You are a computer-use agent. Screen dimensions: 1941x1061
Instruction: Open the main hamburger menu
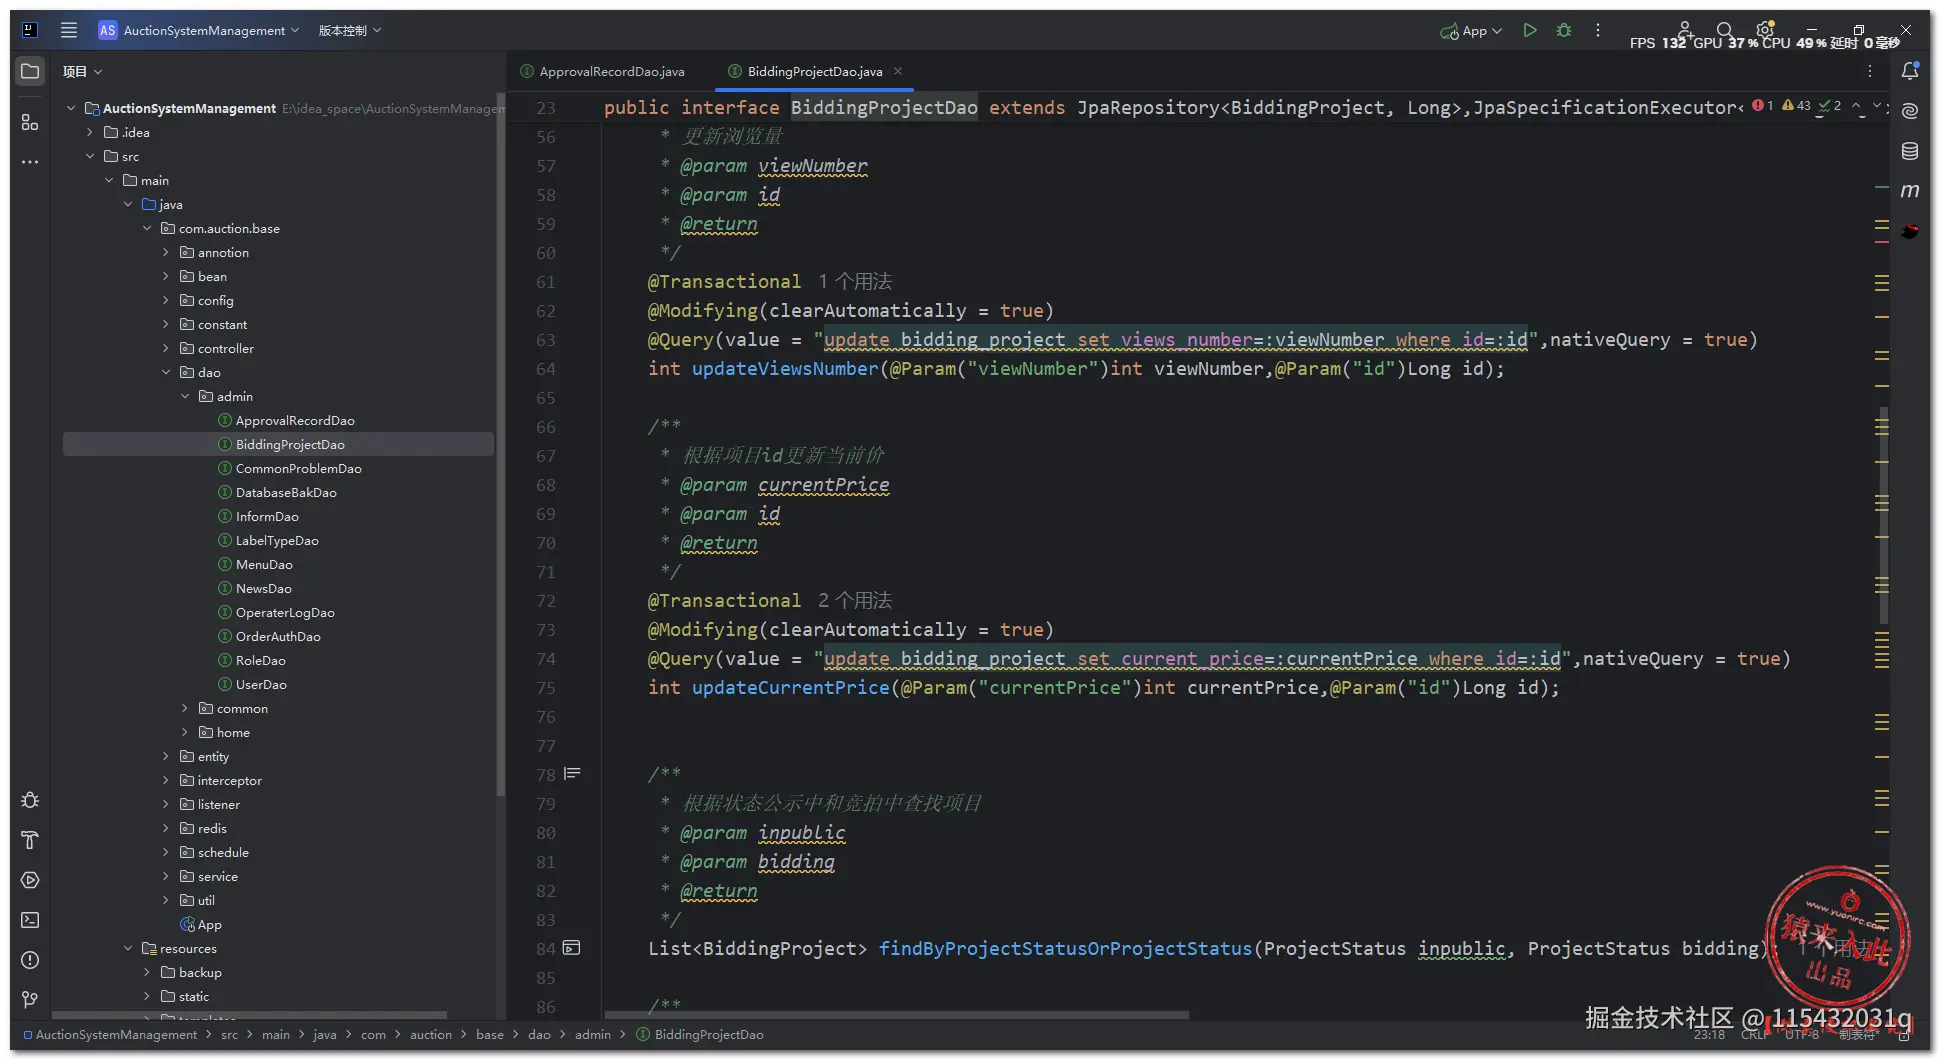pos(69,30)
